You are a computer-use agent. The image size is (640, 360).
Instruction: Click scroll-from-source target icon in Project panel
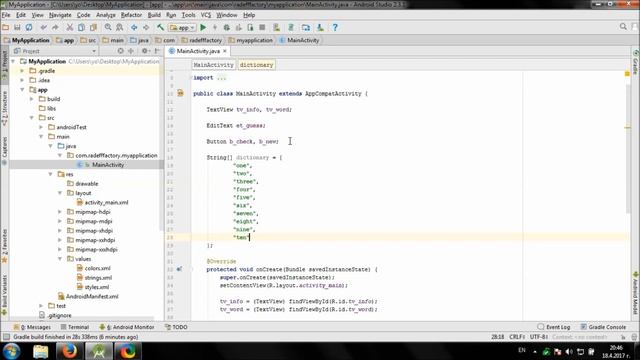pos(120,51)
